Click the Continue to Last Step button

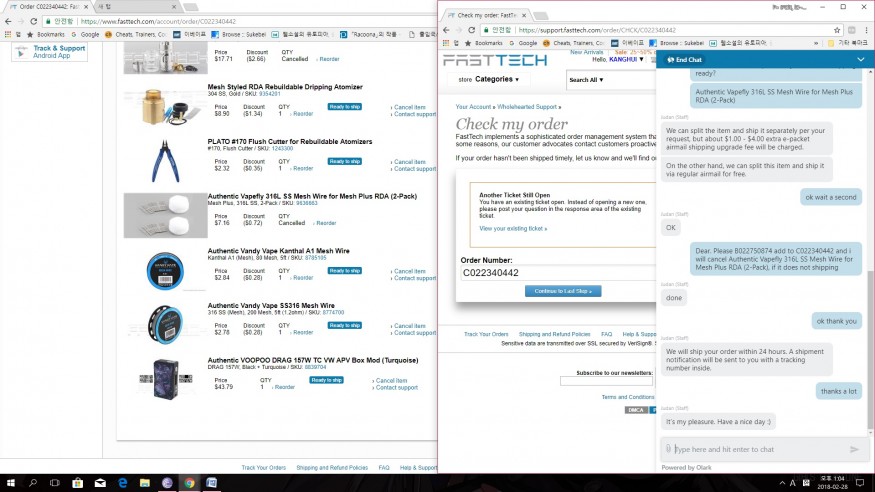563,291
